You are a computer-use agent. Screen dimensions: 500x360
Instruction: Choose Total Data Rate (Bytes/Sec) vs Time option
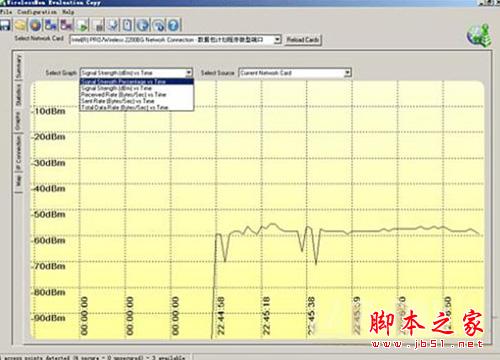click(137, 107)
